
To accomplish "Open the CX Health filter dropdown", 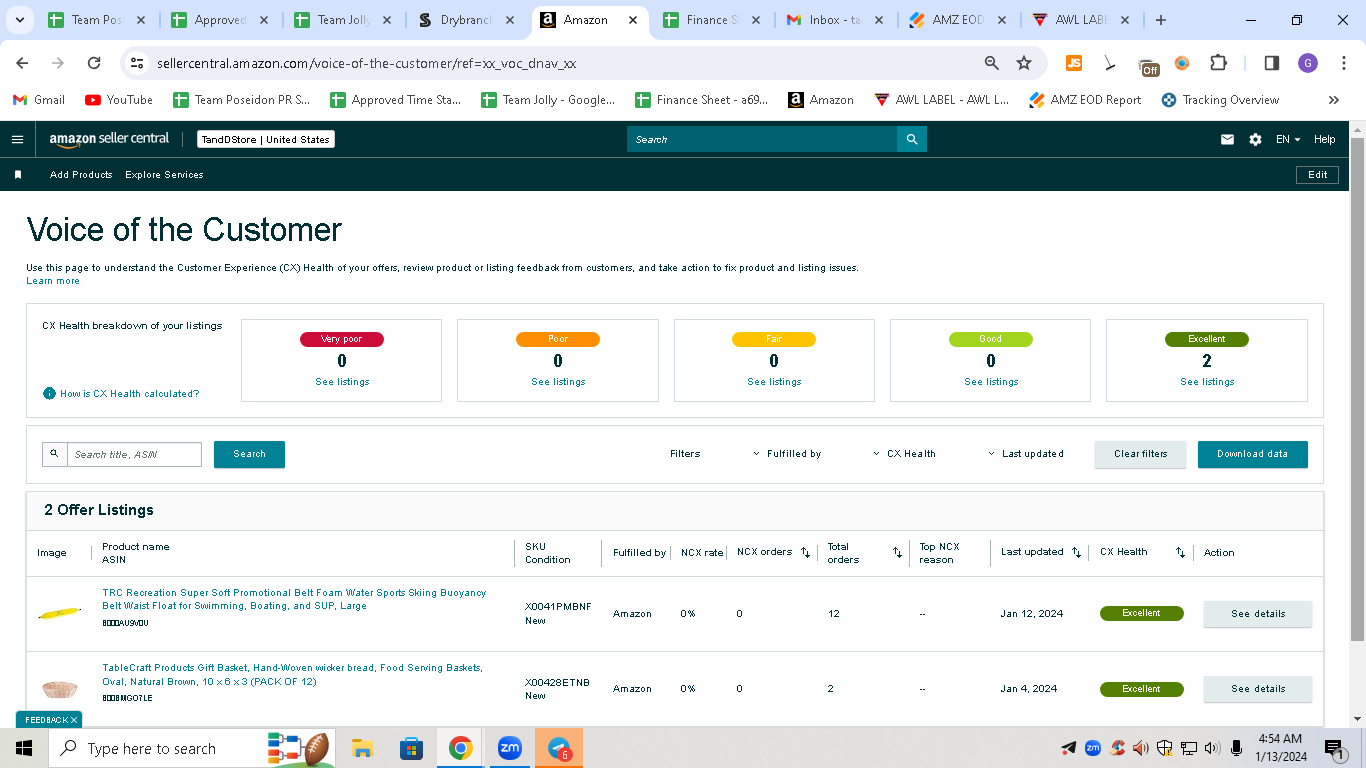I will pos(904,454).
